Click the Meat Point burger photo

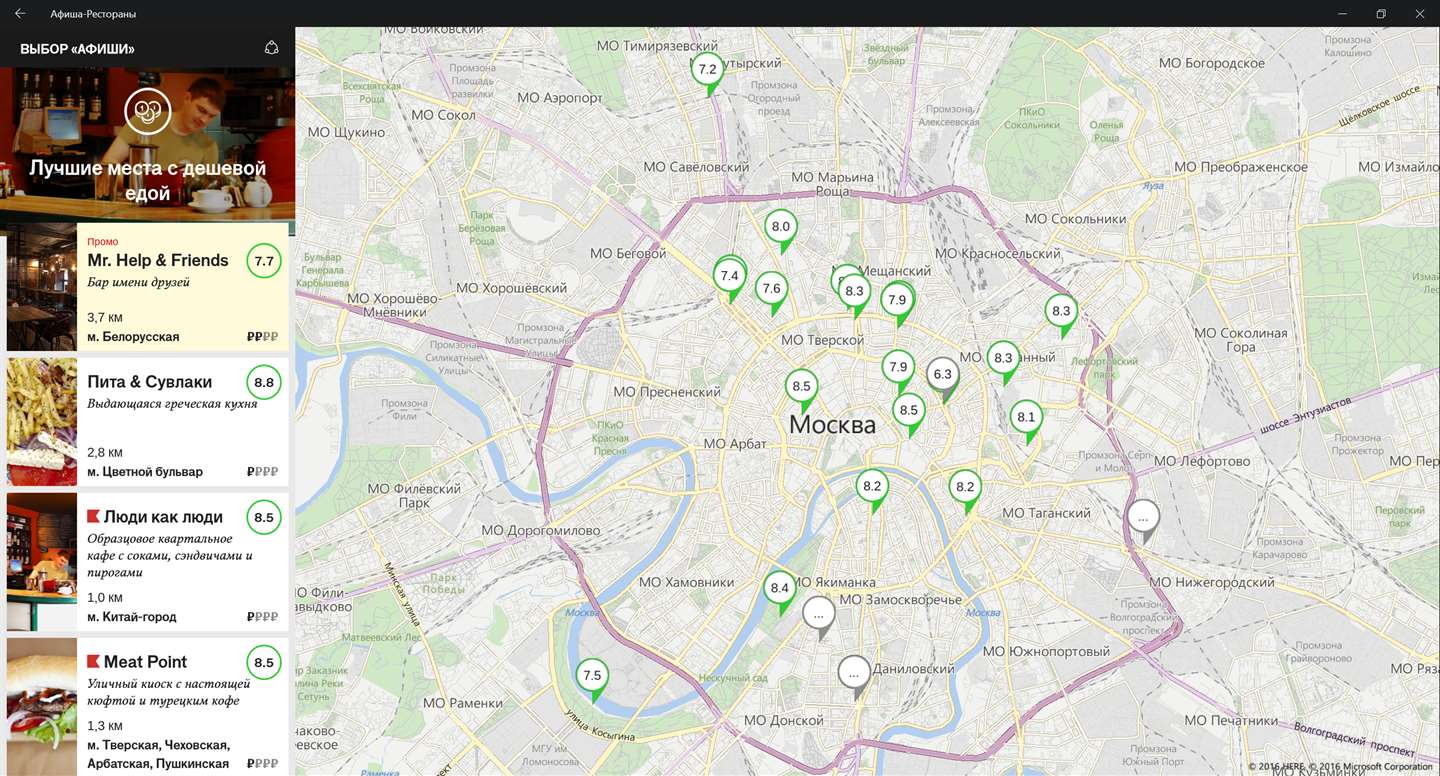click(42, 707)
